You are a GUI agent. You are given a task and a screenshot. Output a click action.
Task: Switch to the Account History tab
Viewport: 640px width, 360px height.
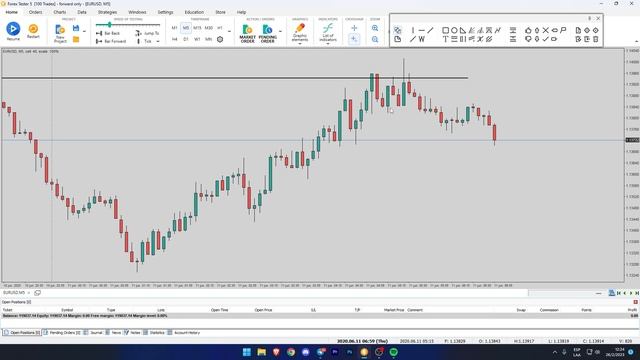(184, 333)
